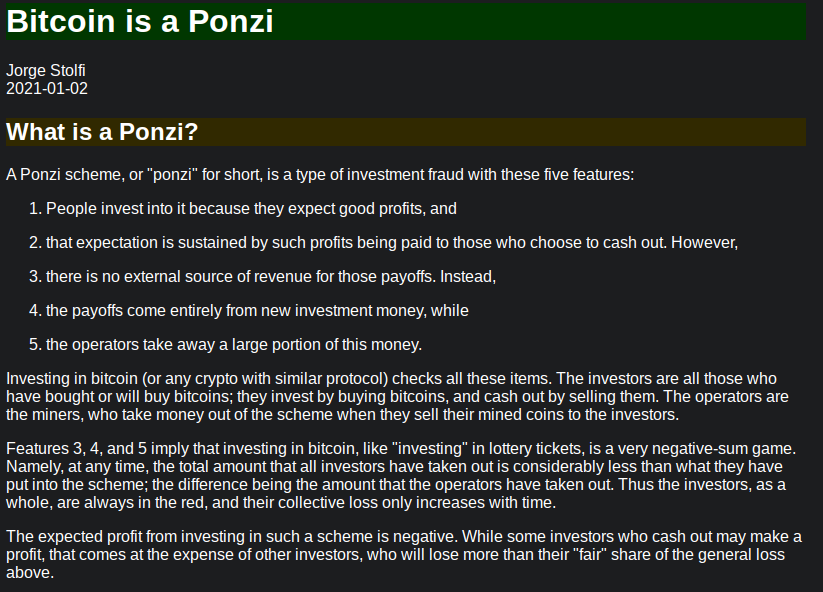Click the "What is a Ponzi?" section heading
This screenshot has width=823, height=592.
point(102,132)
